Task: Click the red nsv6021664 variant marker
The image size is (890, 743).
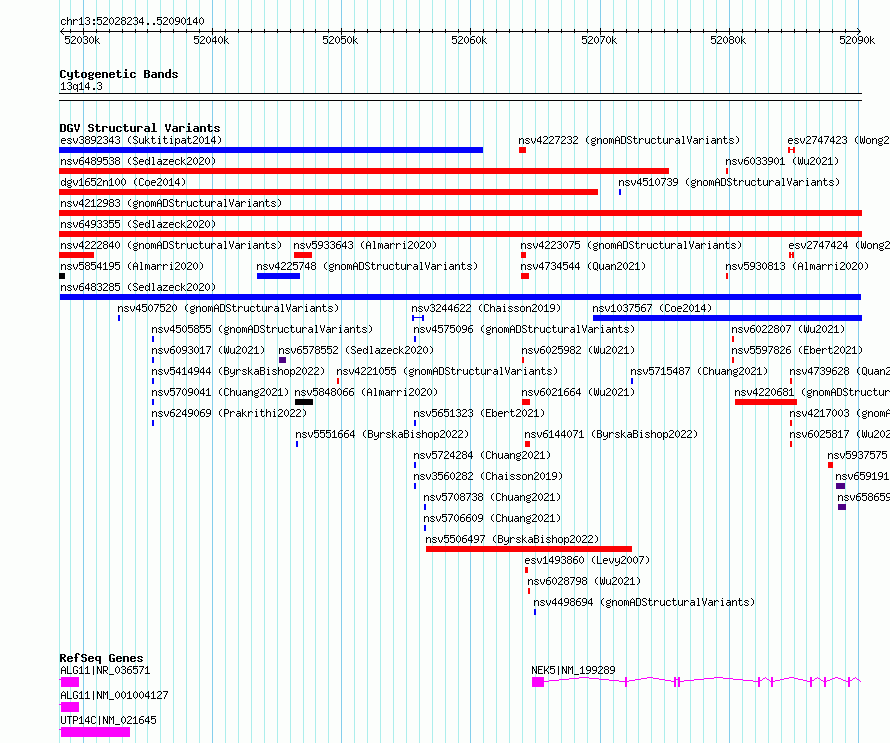Action: (526, 402)
